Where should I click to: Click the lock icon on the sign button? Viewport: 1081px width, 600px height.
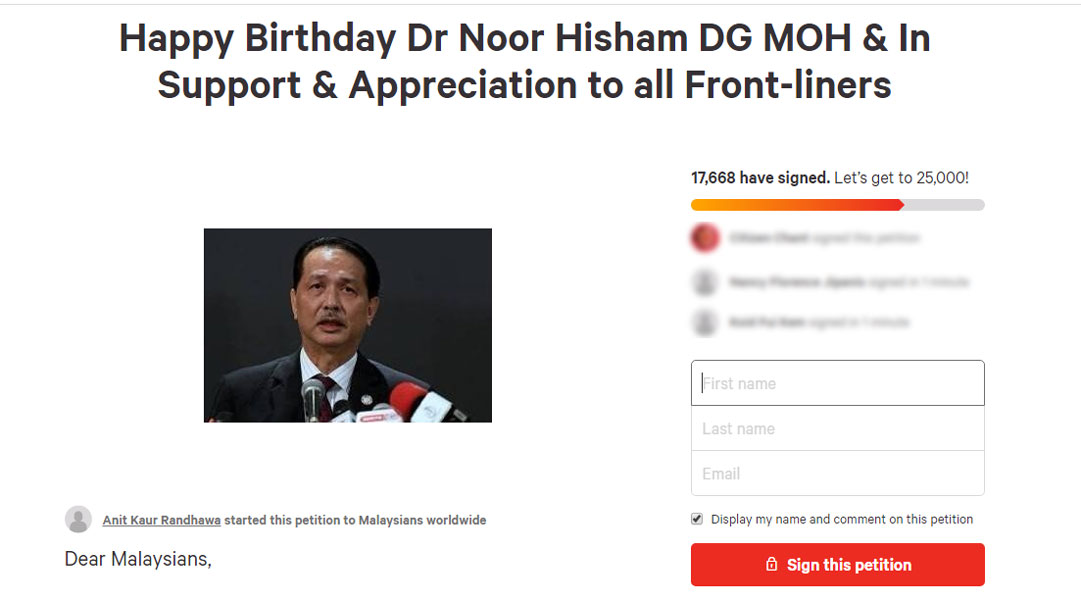[x=771, y=564]
